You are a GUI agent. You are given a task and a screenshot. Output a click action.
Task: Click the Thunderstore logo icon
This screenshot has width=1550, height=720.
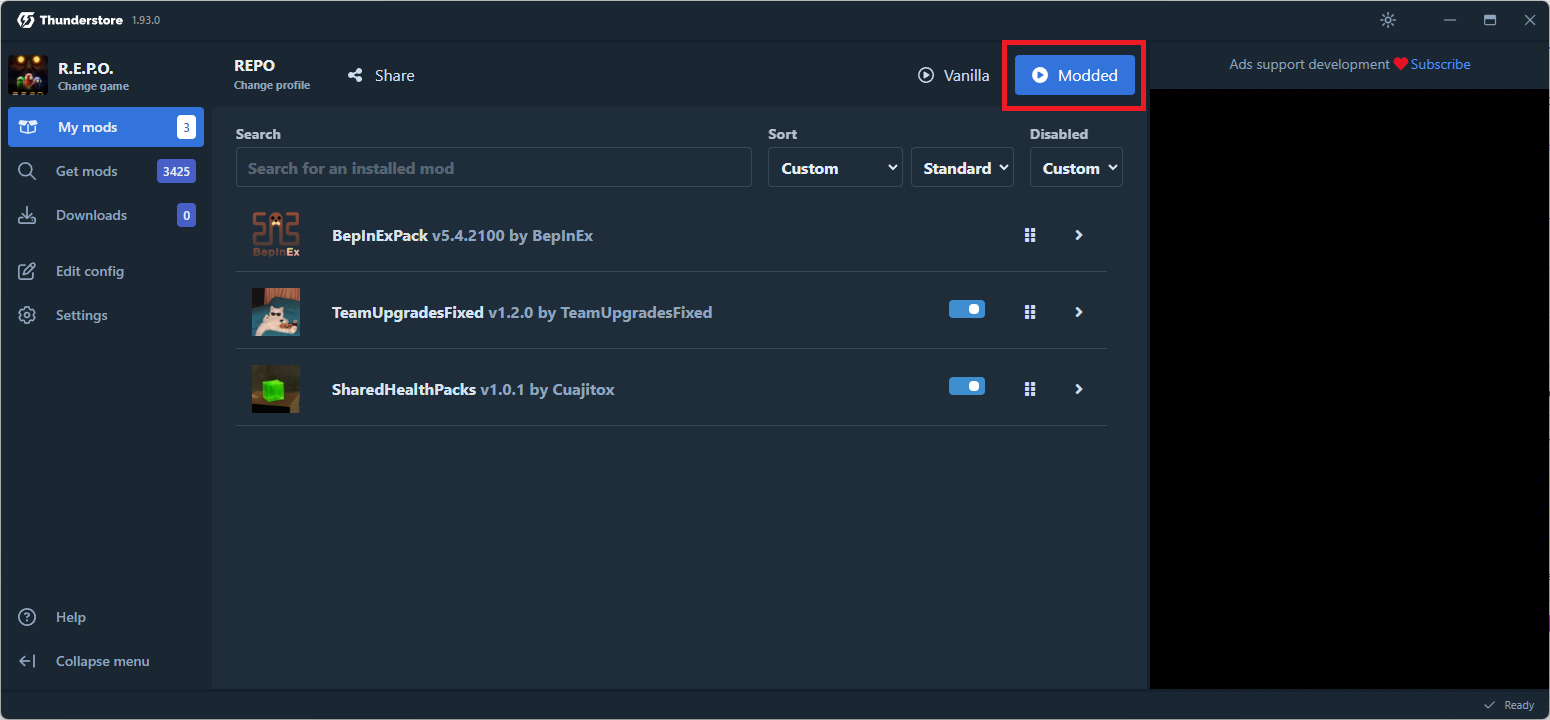(26, 20)
